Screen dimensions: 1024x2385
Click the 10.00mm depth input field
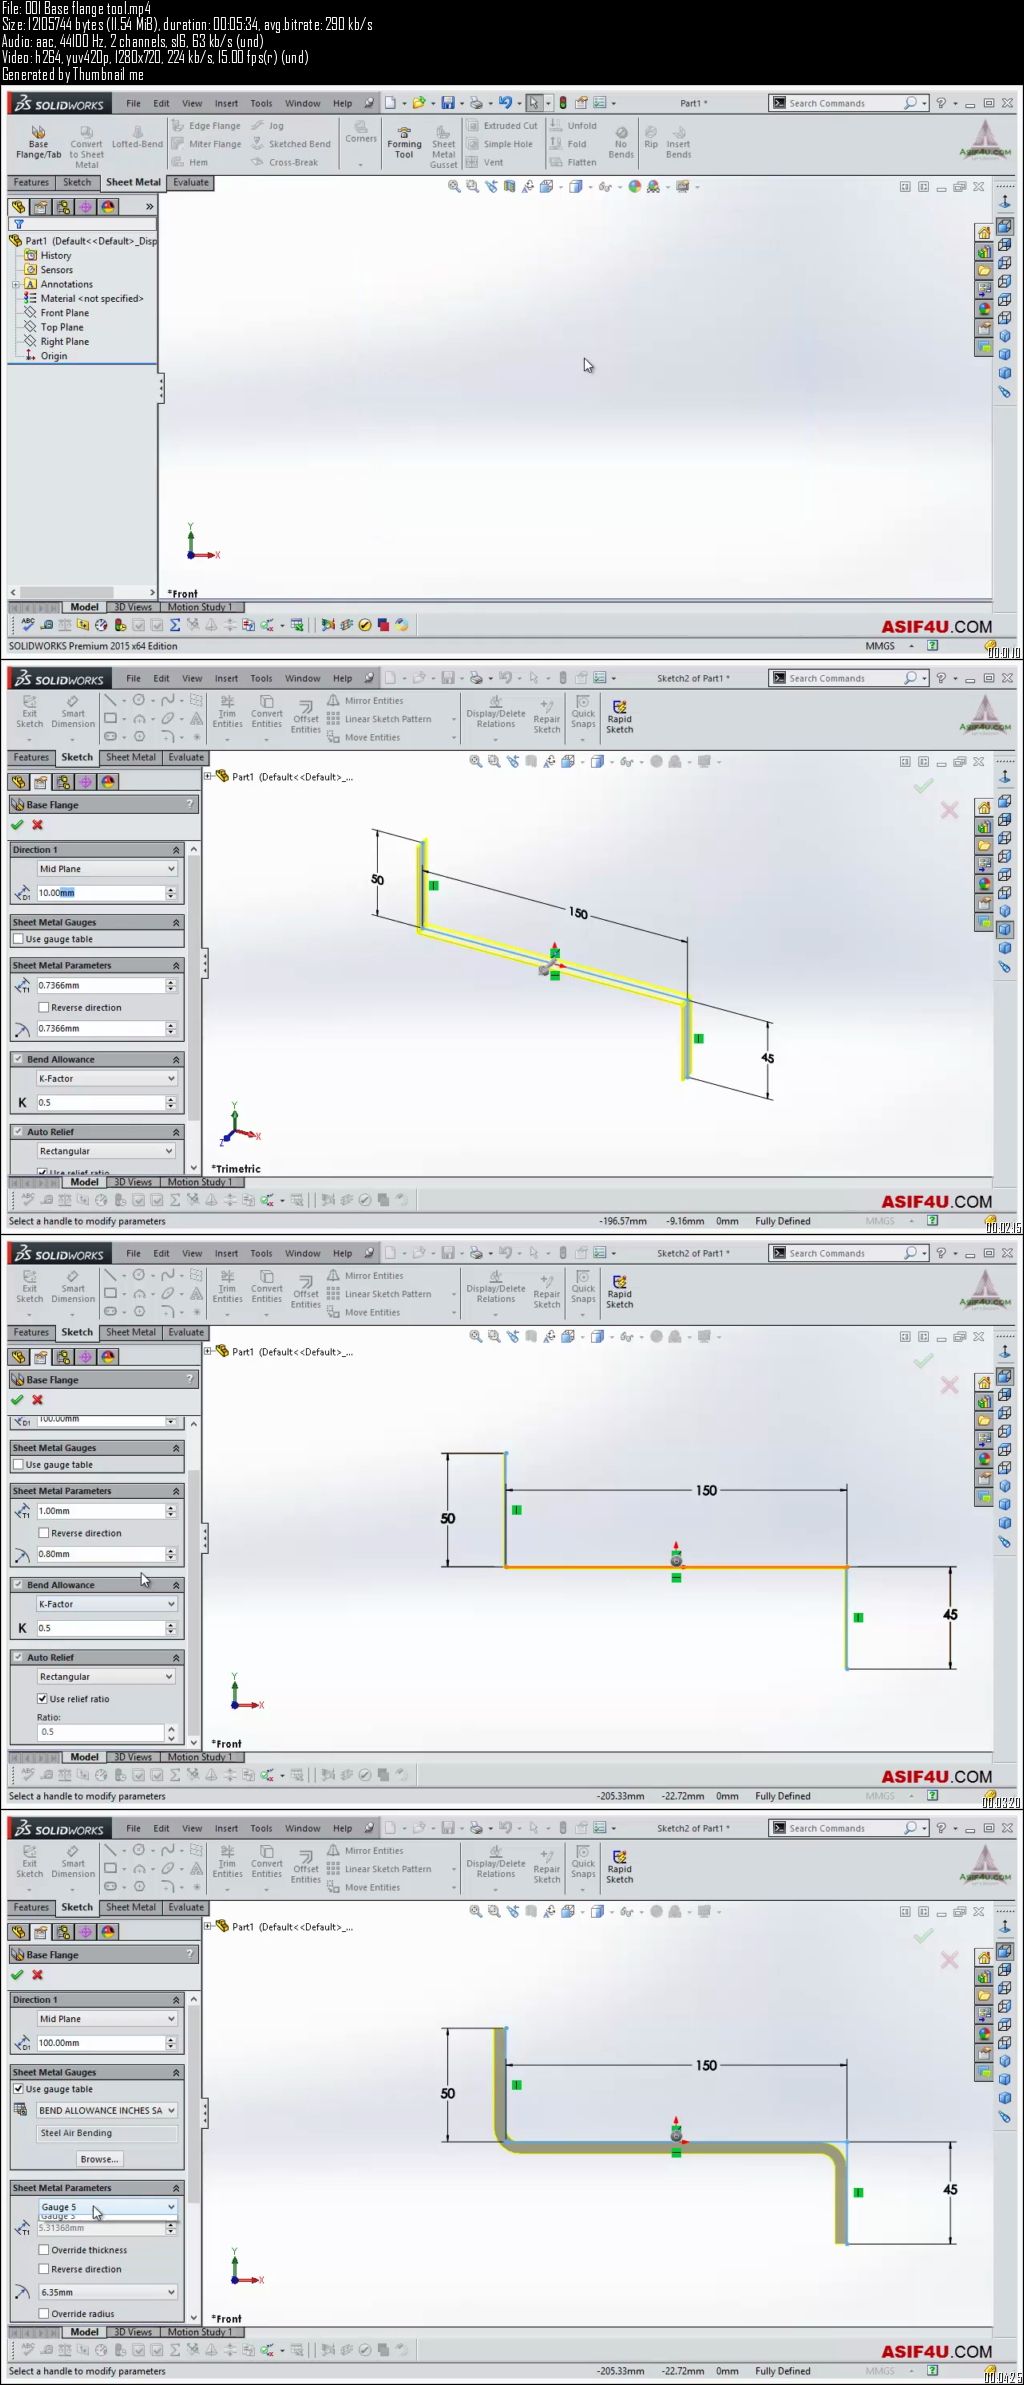(100, 893)
